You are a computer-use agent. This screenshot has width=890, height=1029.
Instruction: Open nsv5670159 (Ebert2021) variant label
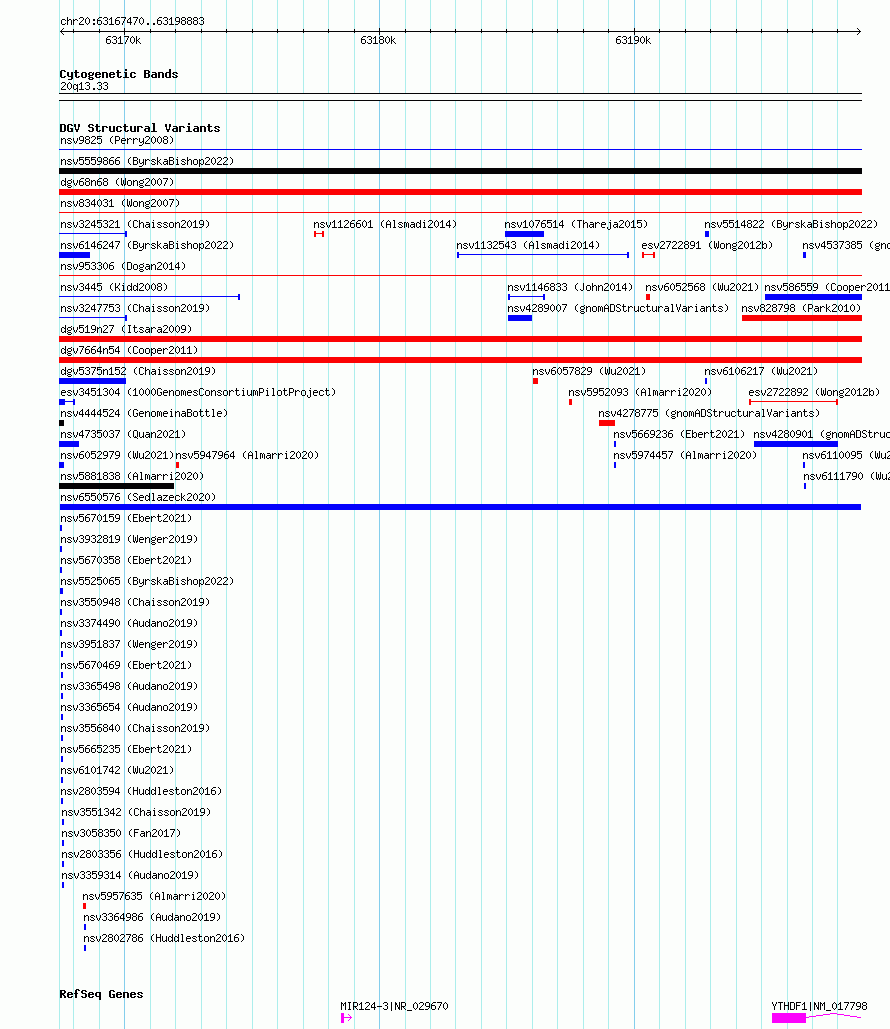(126, 518)
